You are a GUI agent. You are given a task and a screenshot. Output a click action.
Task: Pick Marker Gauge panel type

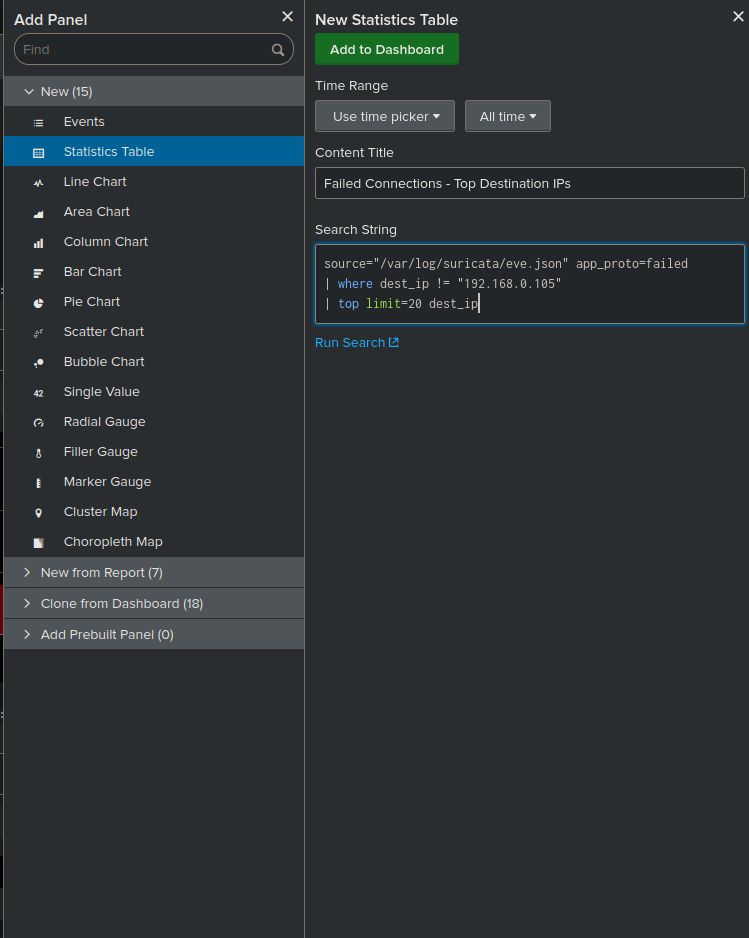coord(154,482)
